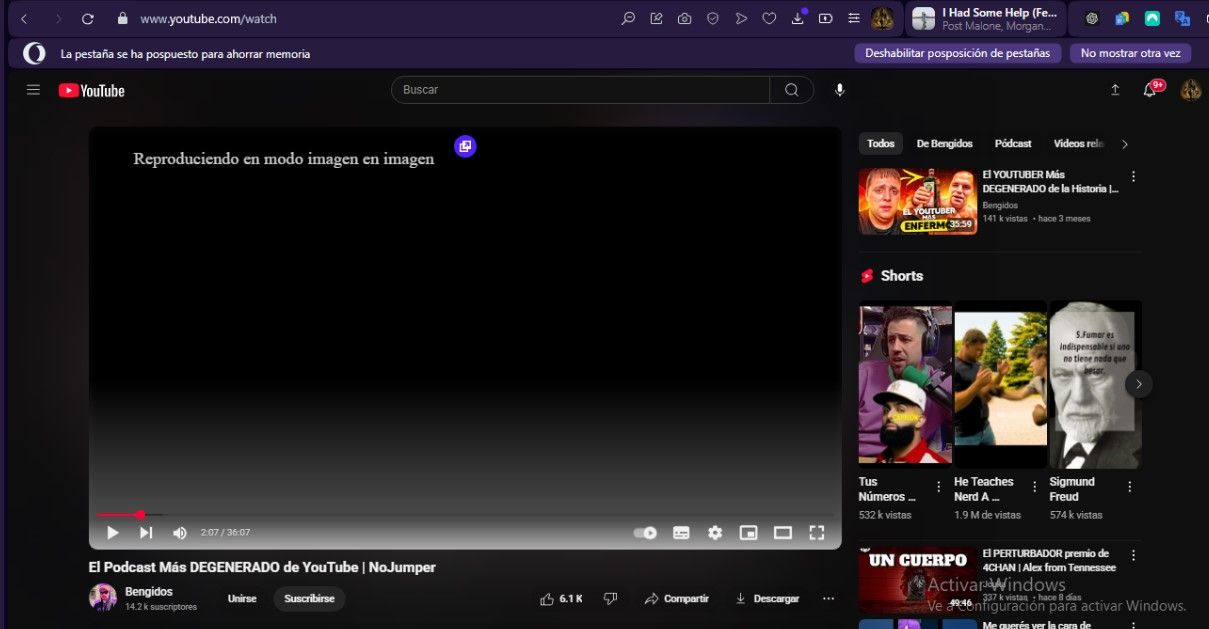
Task: Switch to theater mode view
Action: pyautogui.click(x=783, y=533)
